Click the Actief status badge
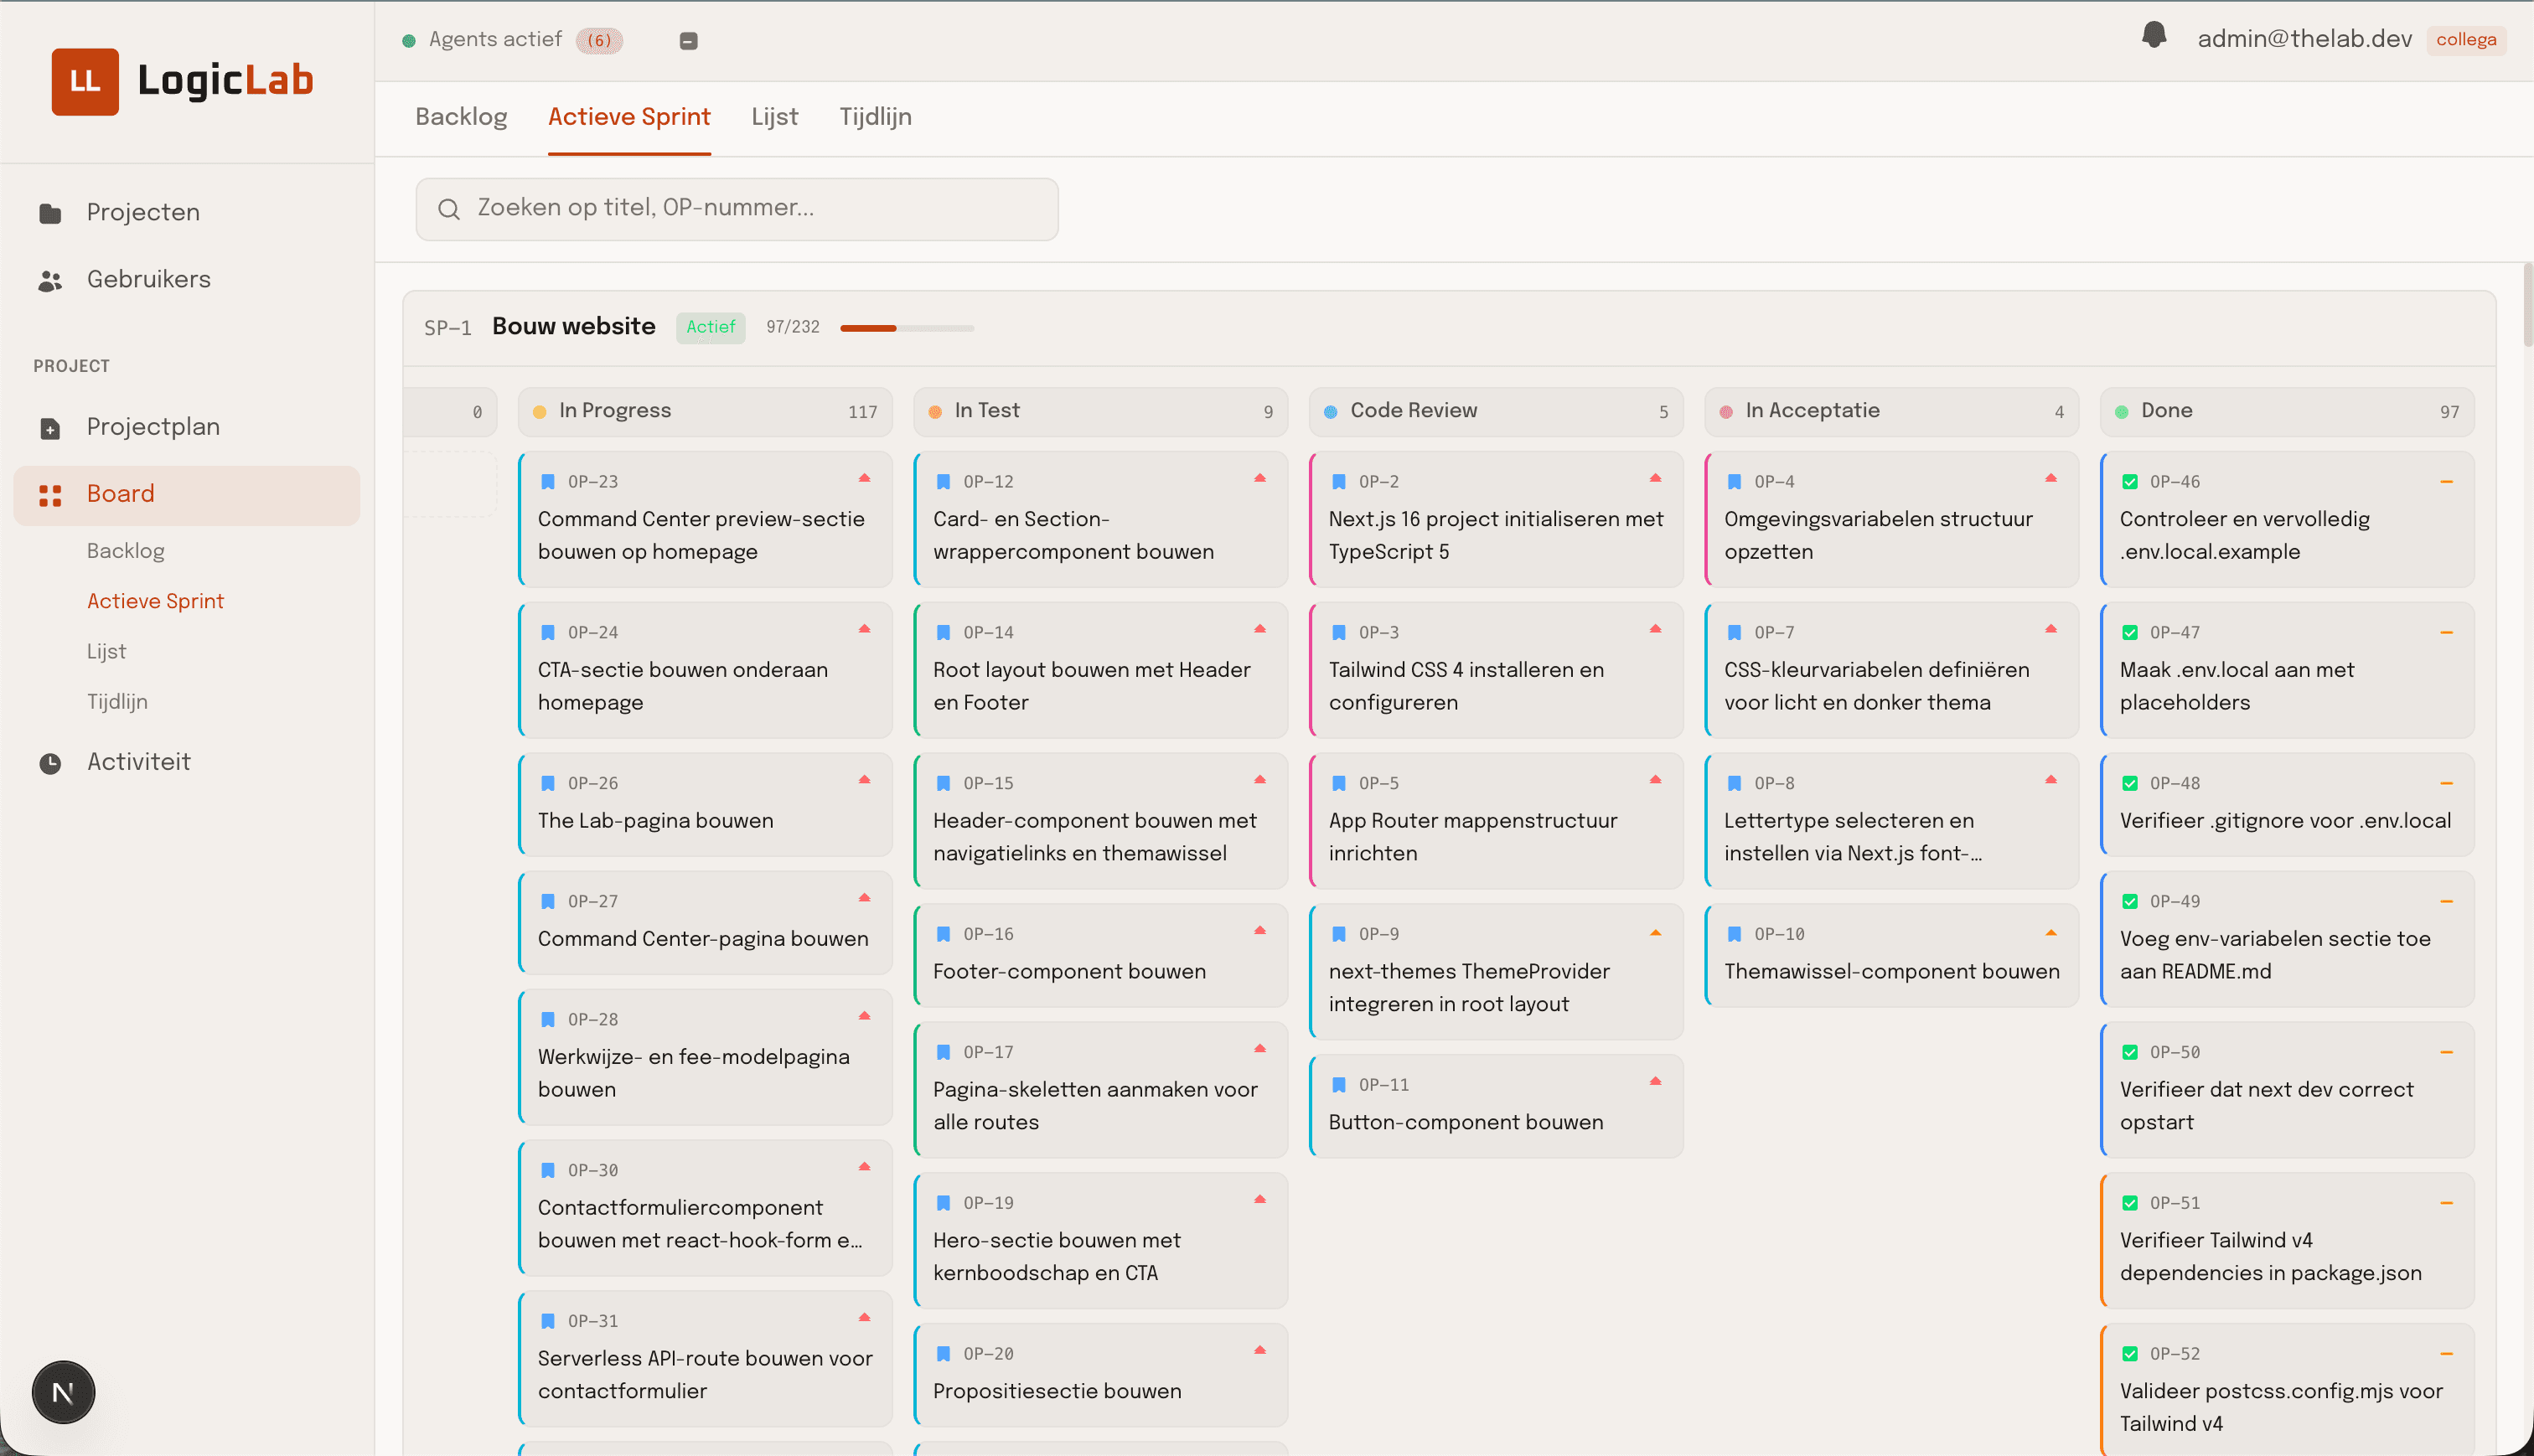Viewport: 2534px width, 1456px height. tap(710, 327)
